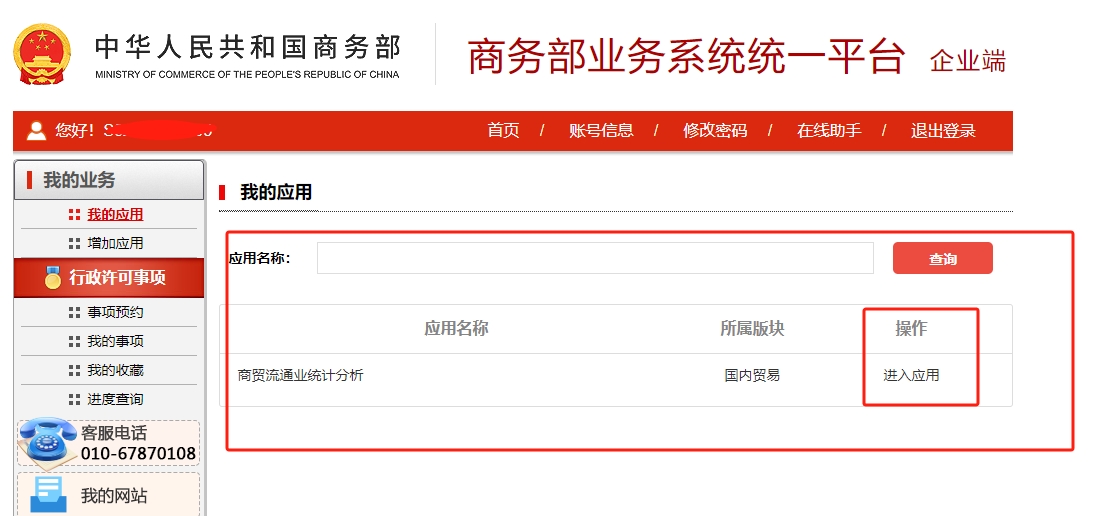The image size is (1101, 516).
Task: Click the 我的应用 main panel heading
Action: point(276,192)
